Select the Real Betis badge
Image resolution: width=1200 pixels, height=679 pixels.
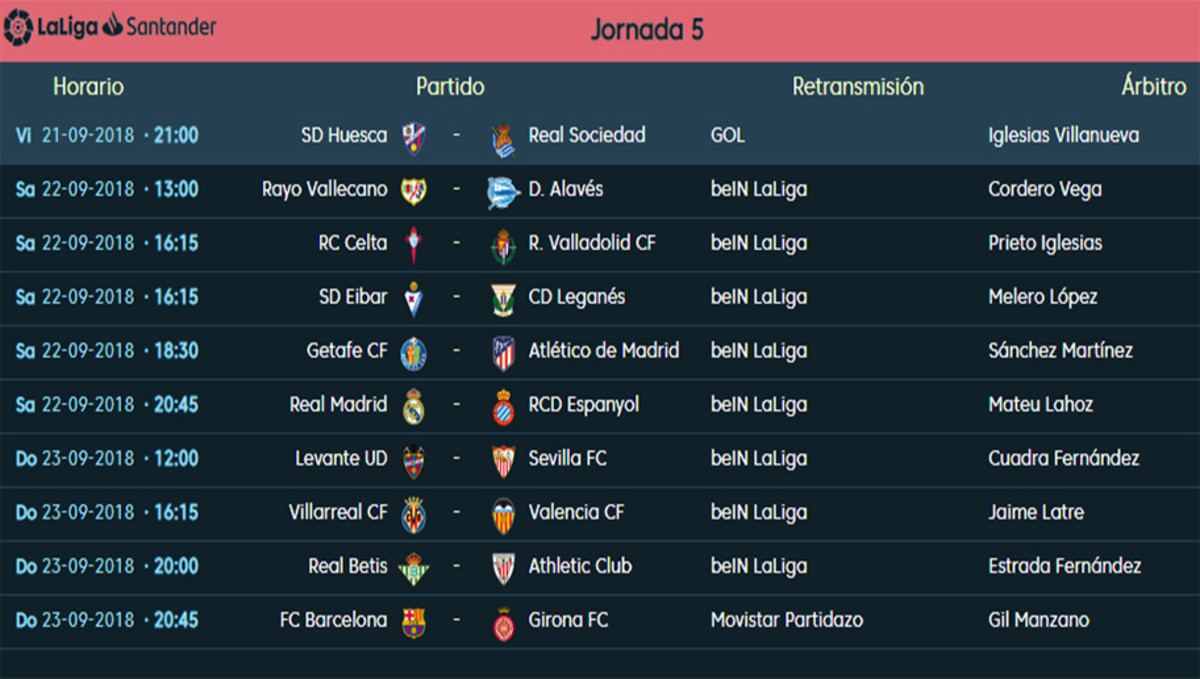coord(413,568)
